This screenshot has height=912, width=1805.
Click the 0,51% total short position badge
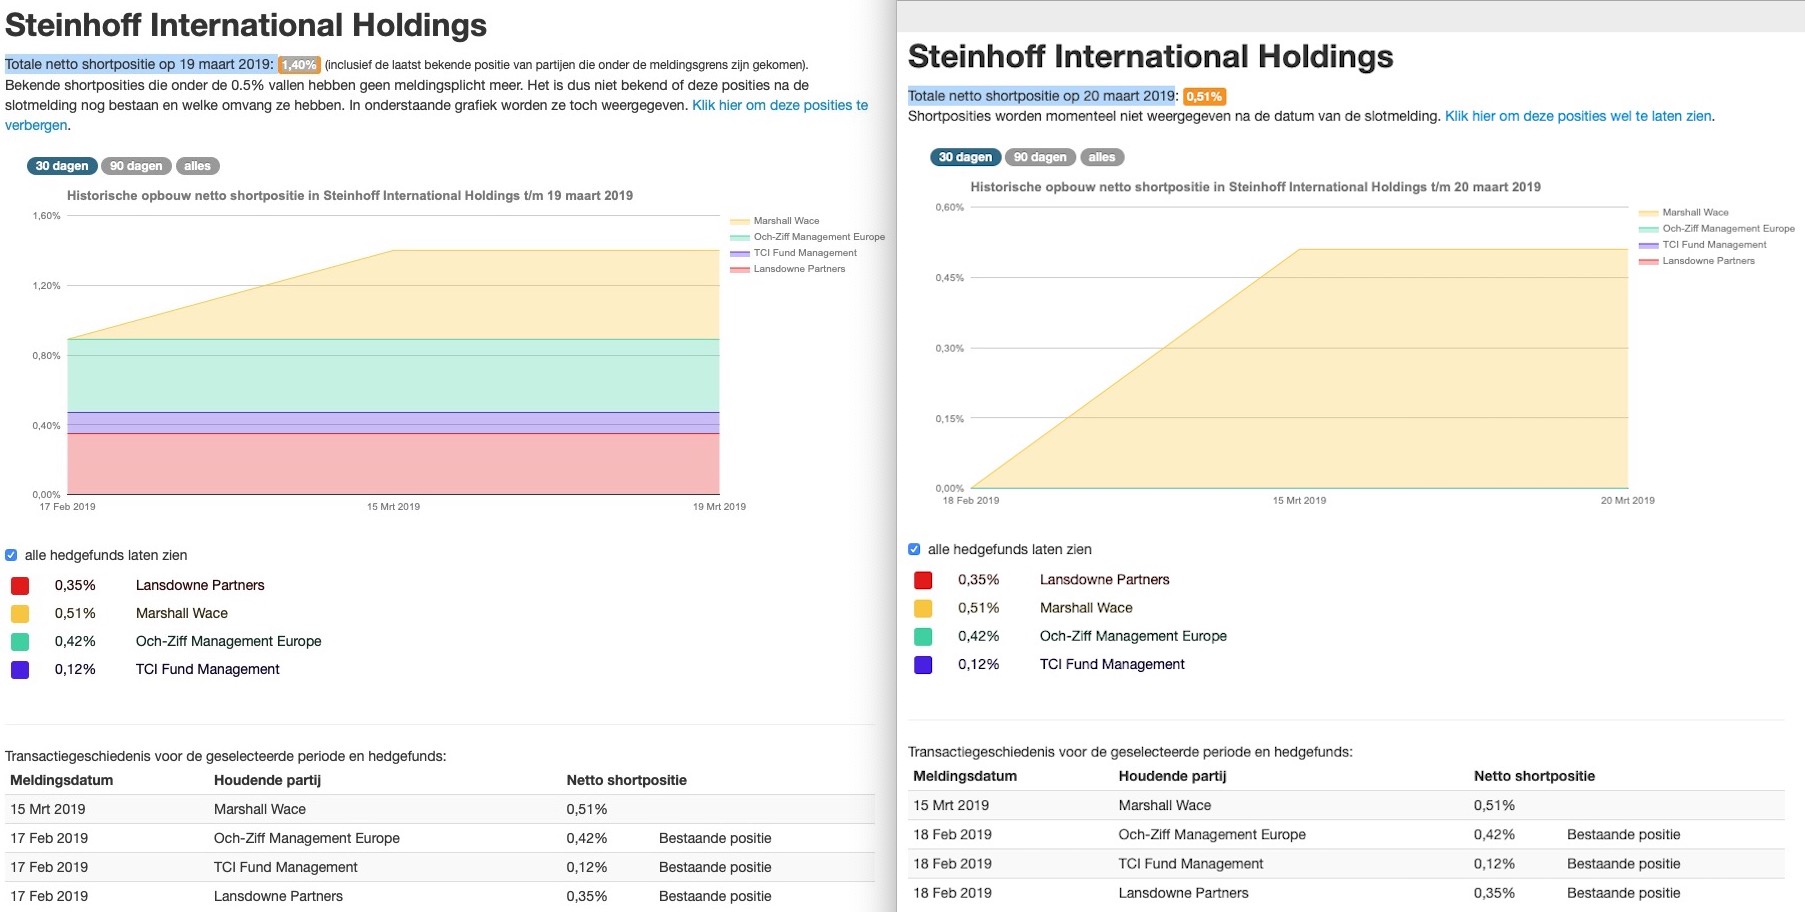[x=1203, y=97]
